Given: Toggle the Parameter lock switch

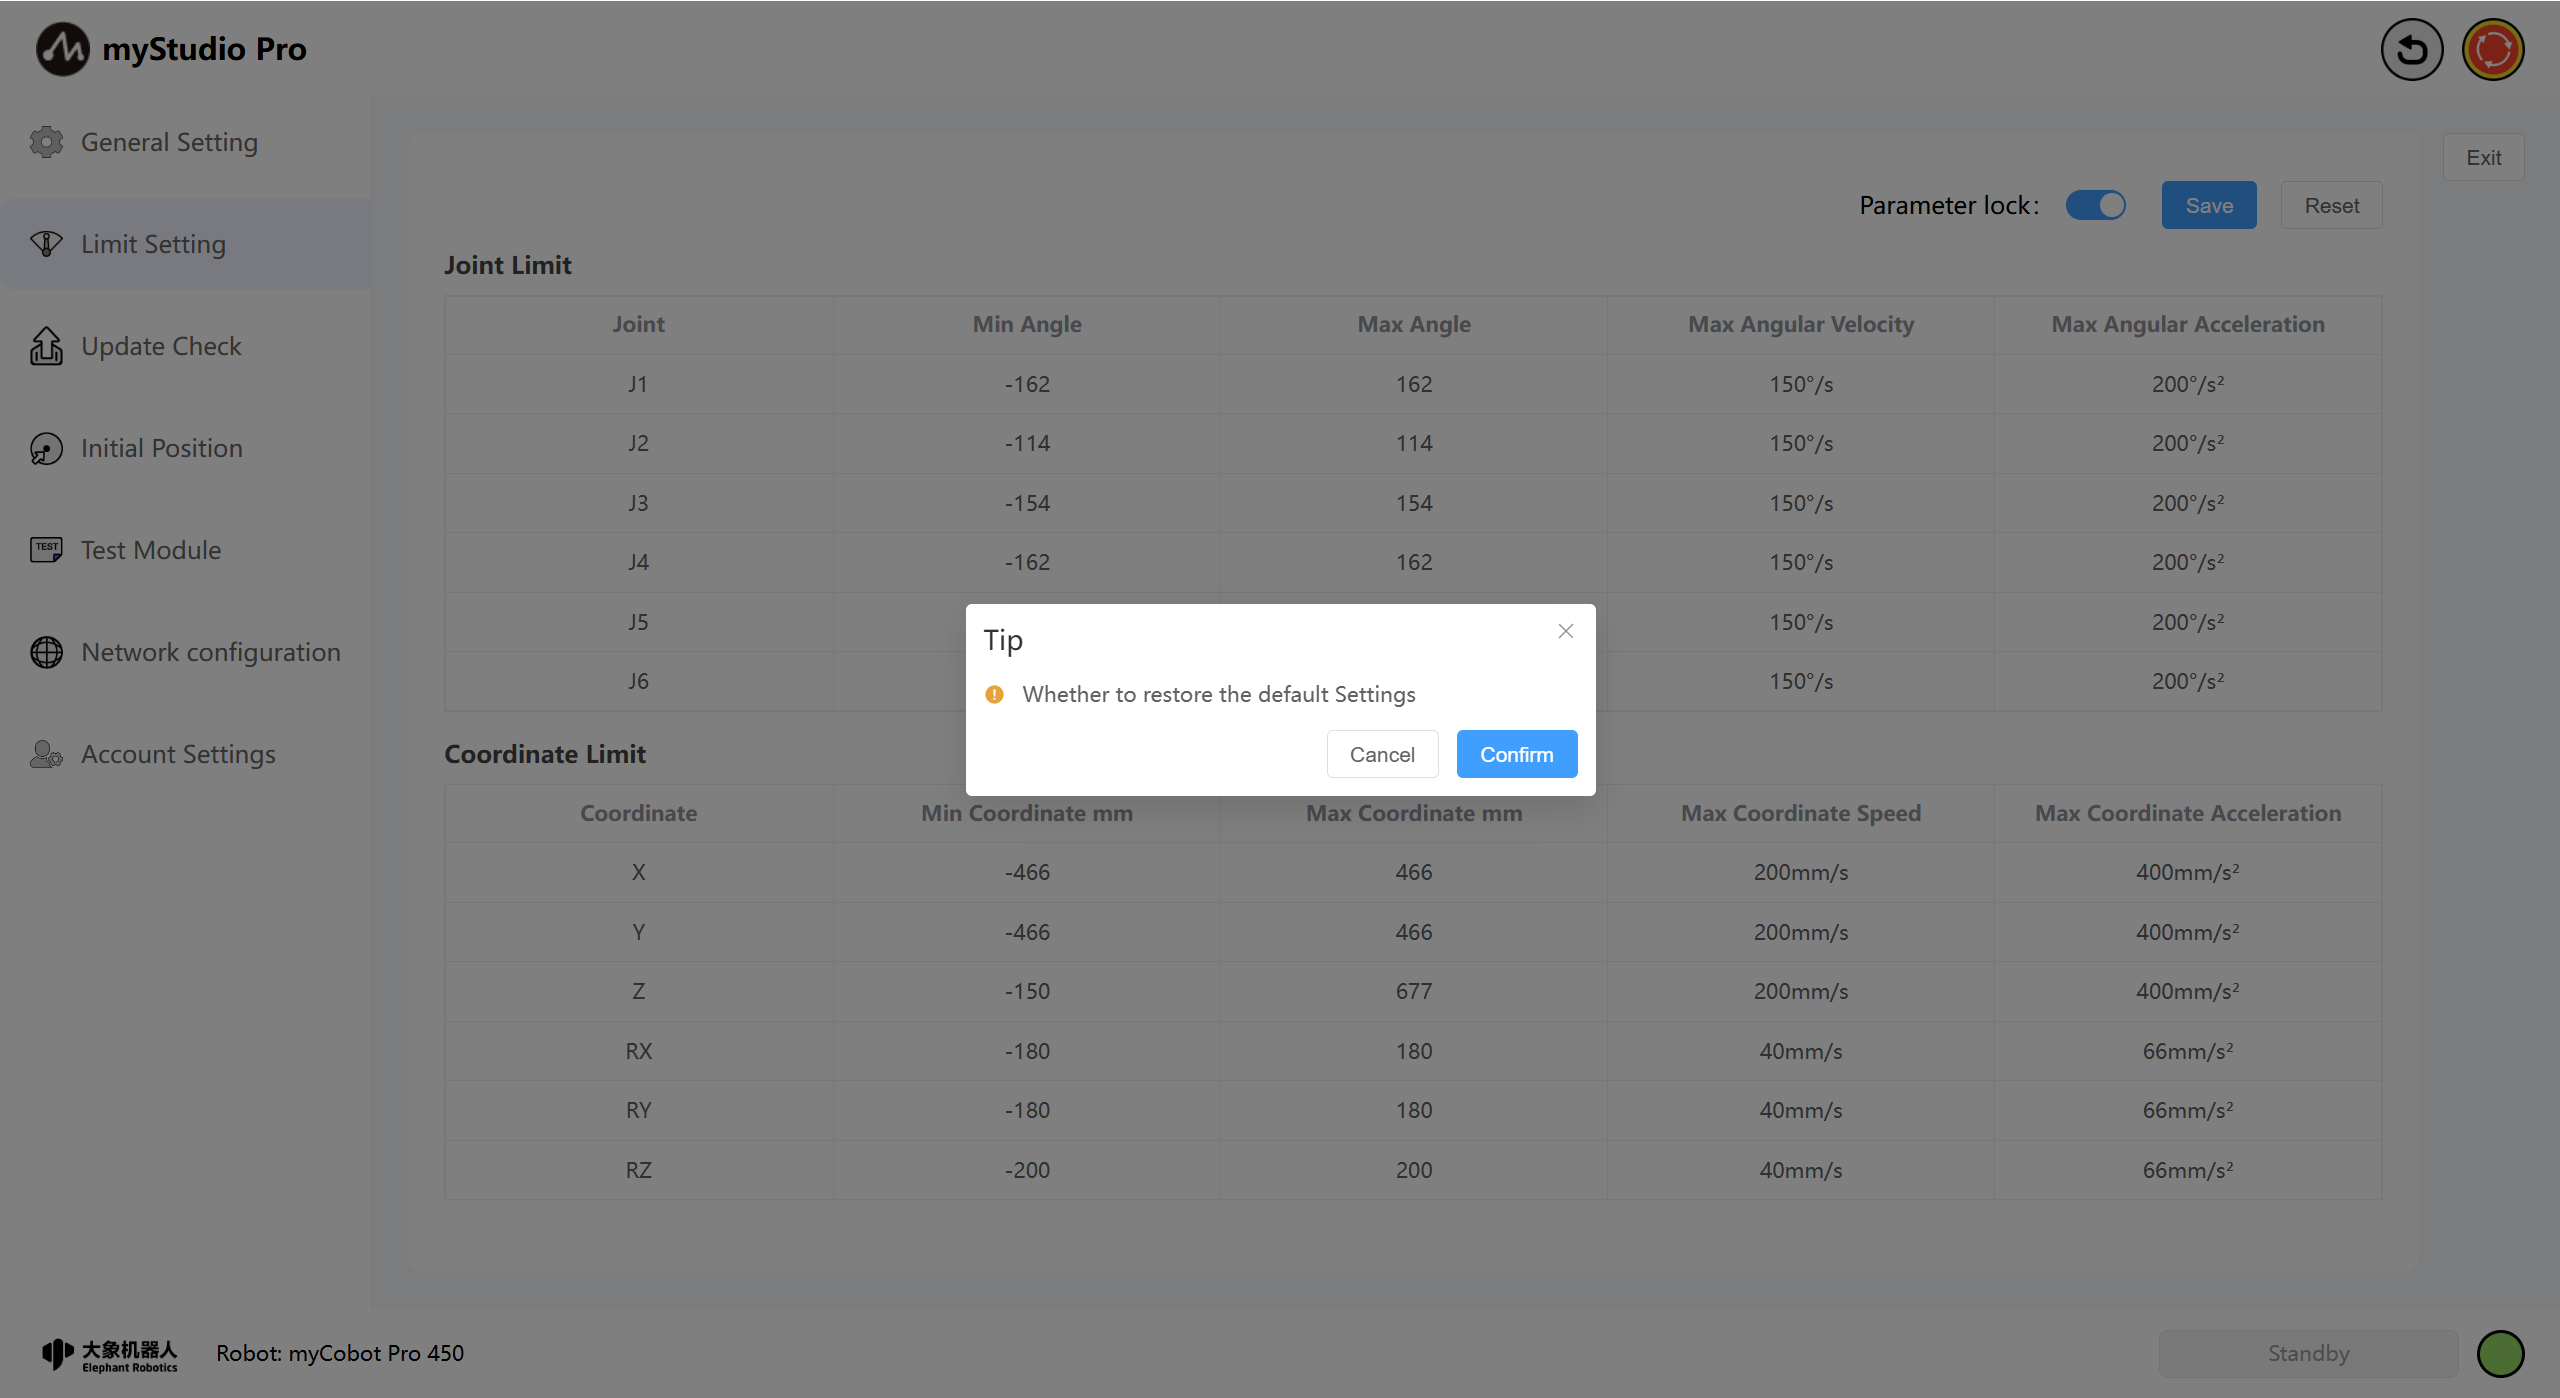Looking at the screenshot, I should click(2095, 205).
